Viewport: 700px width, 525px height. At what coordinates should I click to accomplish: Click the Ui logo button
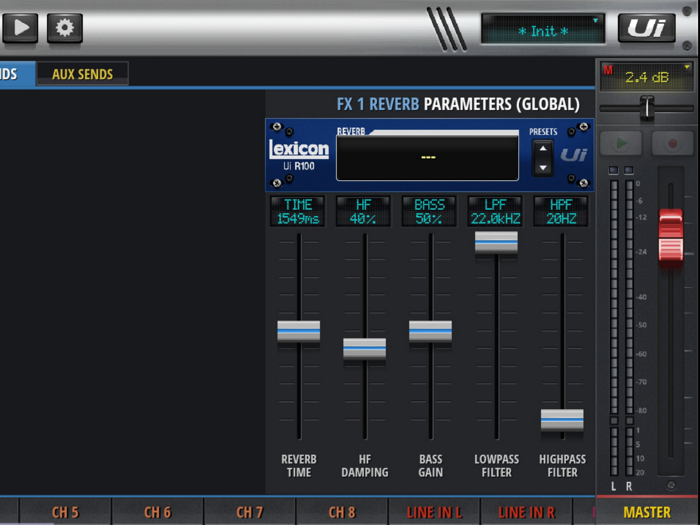click(646, 28)
